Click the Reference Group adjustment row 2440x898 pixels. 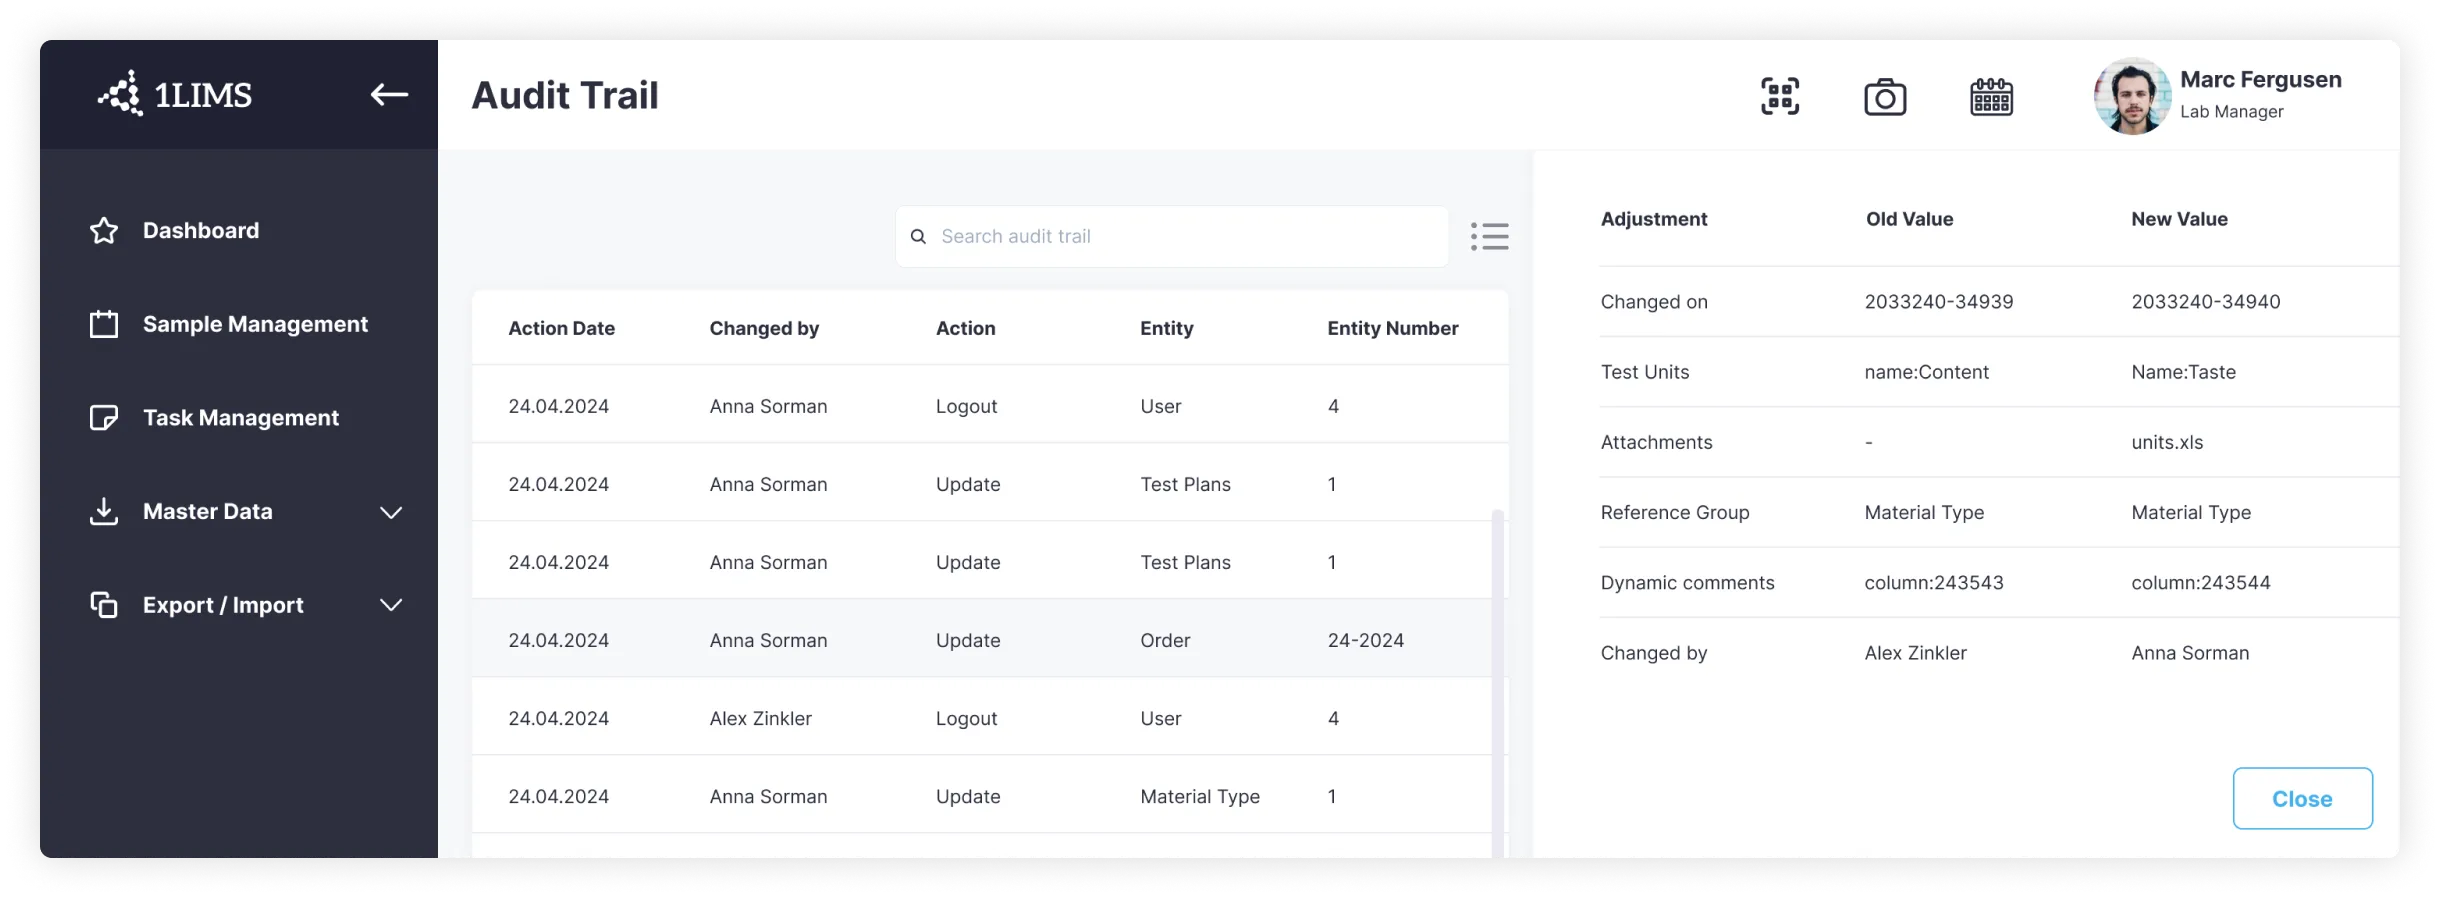point(1999,512)
